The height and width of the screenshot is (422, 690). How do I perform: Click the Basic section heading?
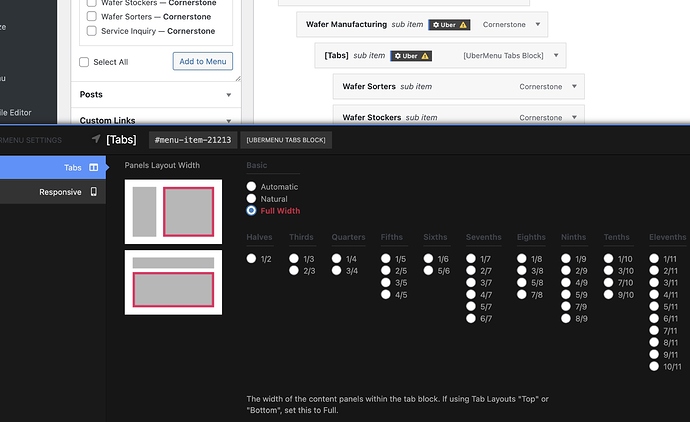click(x=257, y=165)
